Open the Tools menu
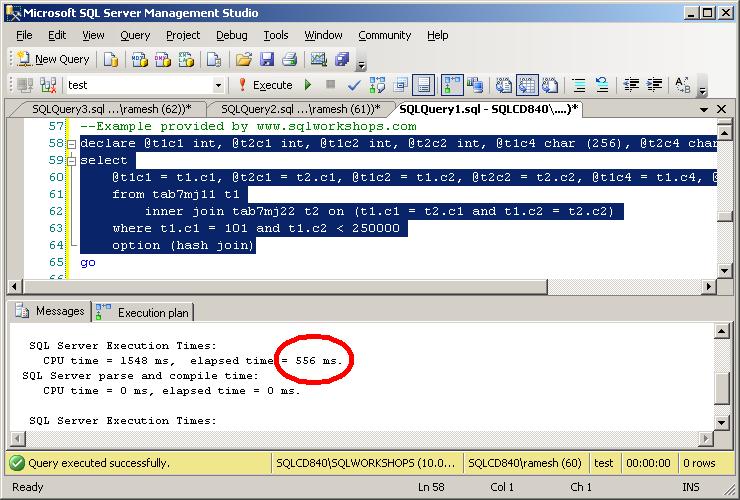740x500 pixels. (276, 35)
